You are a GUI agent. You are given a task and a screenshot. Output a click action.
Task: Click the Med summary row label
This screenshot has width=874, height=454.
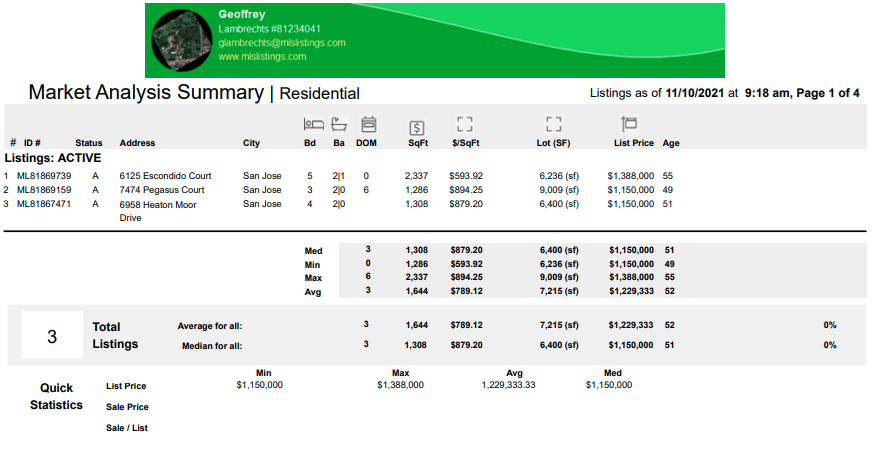click(313, 251)
